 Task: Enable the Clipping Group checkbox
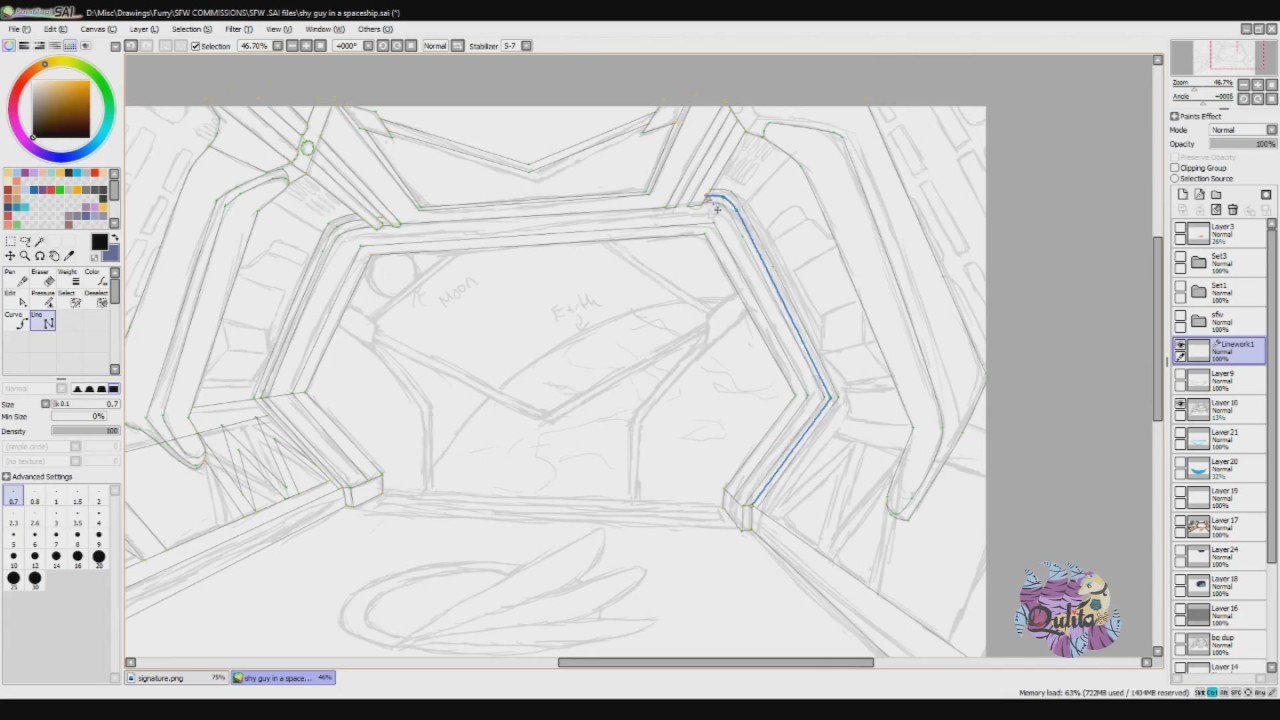pos(1174,168)
